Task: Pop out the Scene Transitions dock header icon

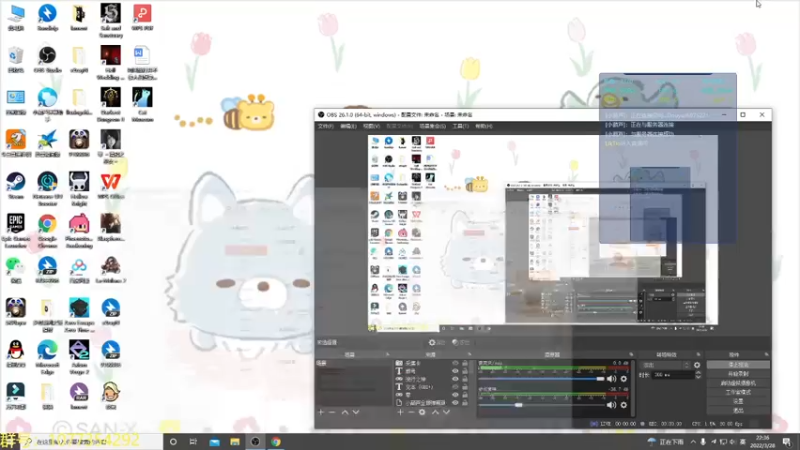Action: [698, 354]
